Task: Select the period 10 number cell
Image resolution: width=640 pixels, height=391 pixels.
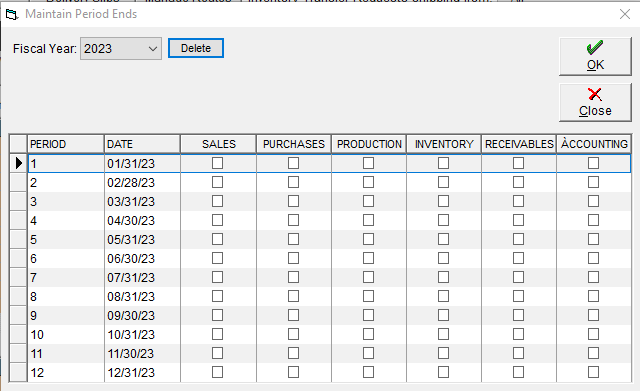Action: pyautogui.click(x=66, y=335)
